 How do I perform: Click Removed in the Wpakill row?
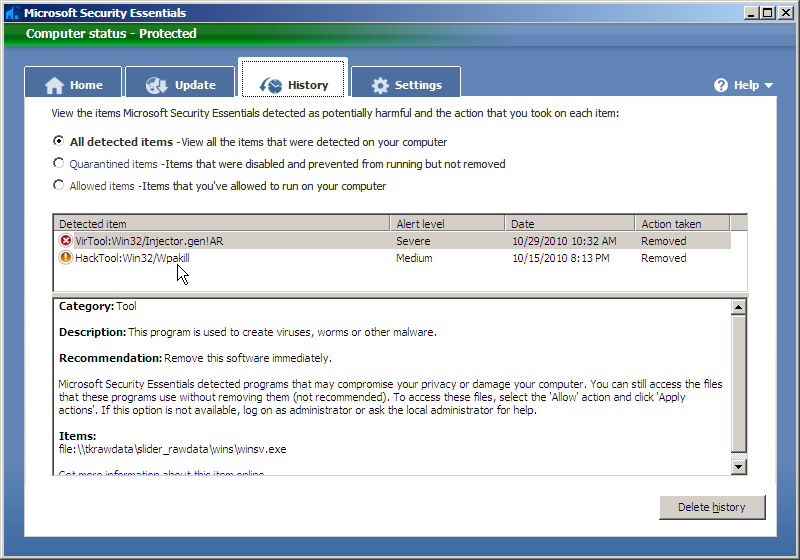click(663, 258)
